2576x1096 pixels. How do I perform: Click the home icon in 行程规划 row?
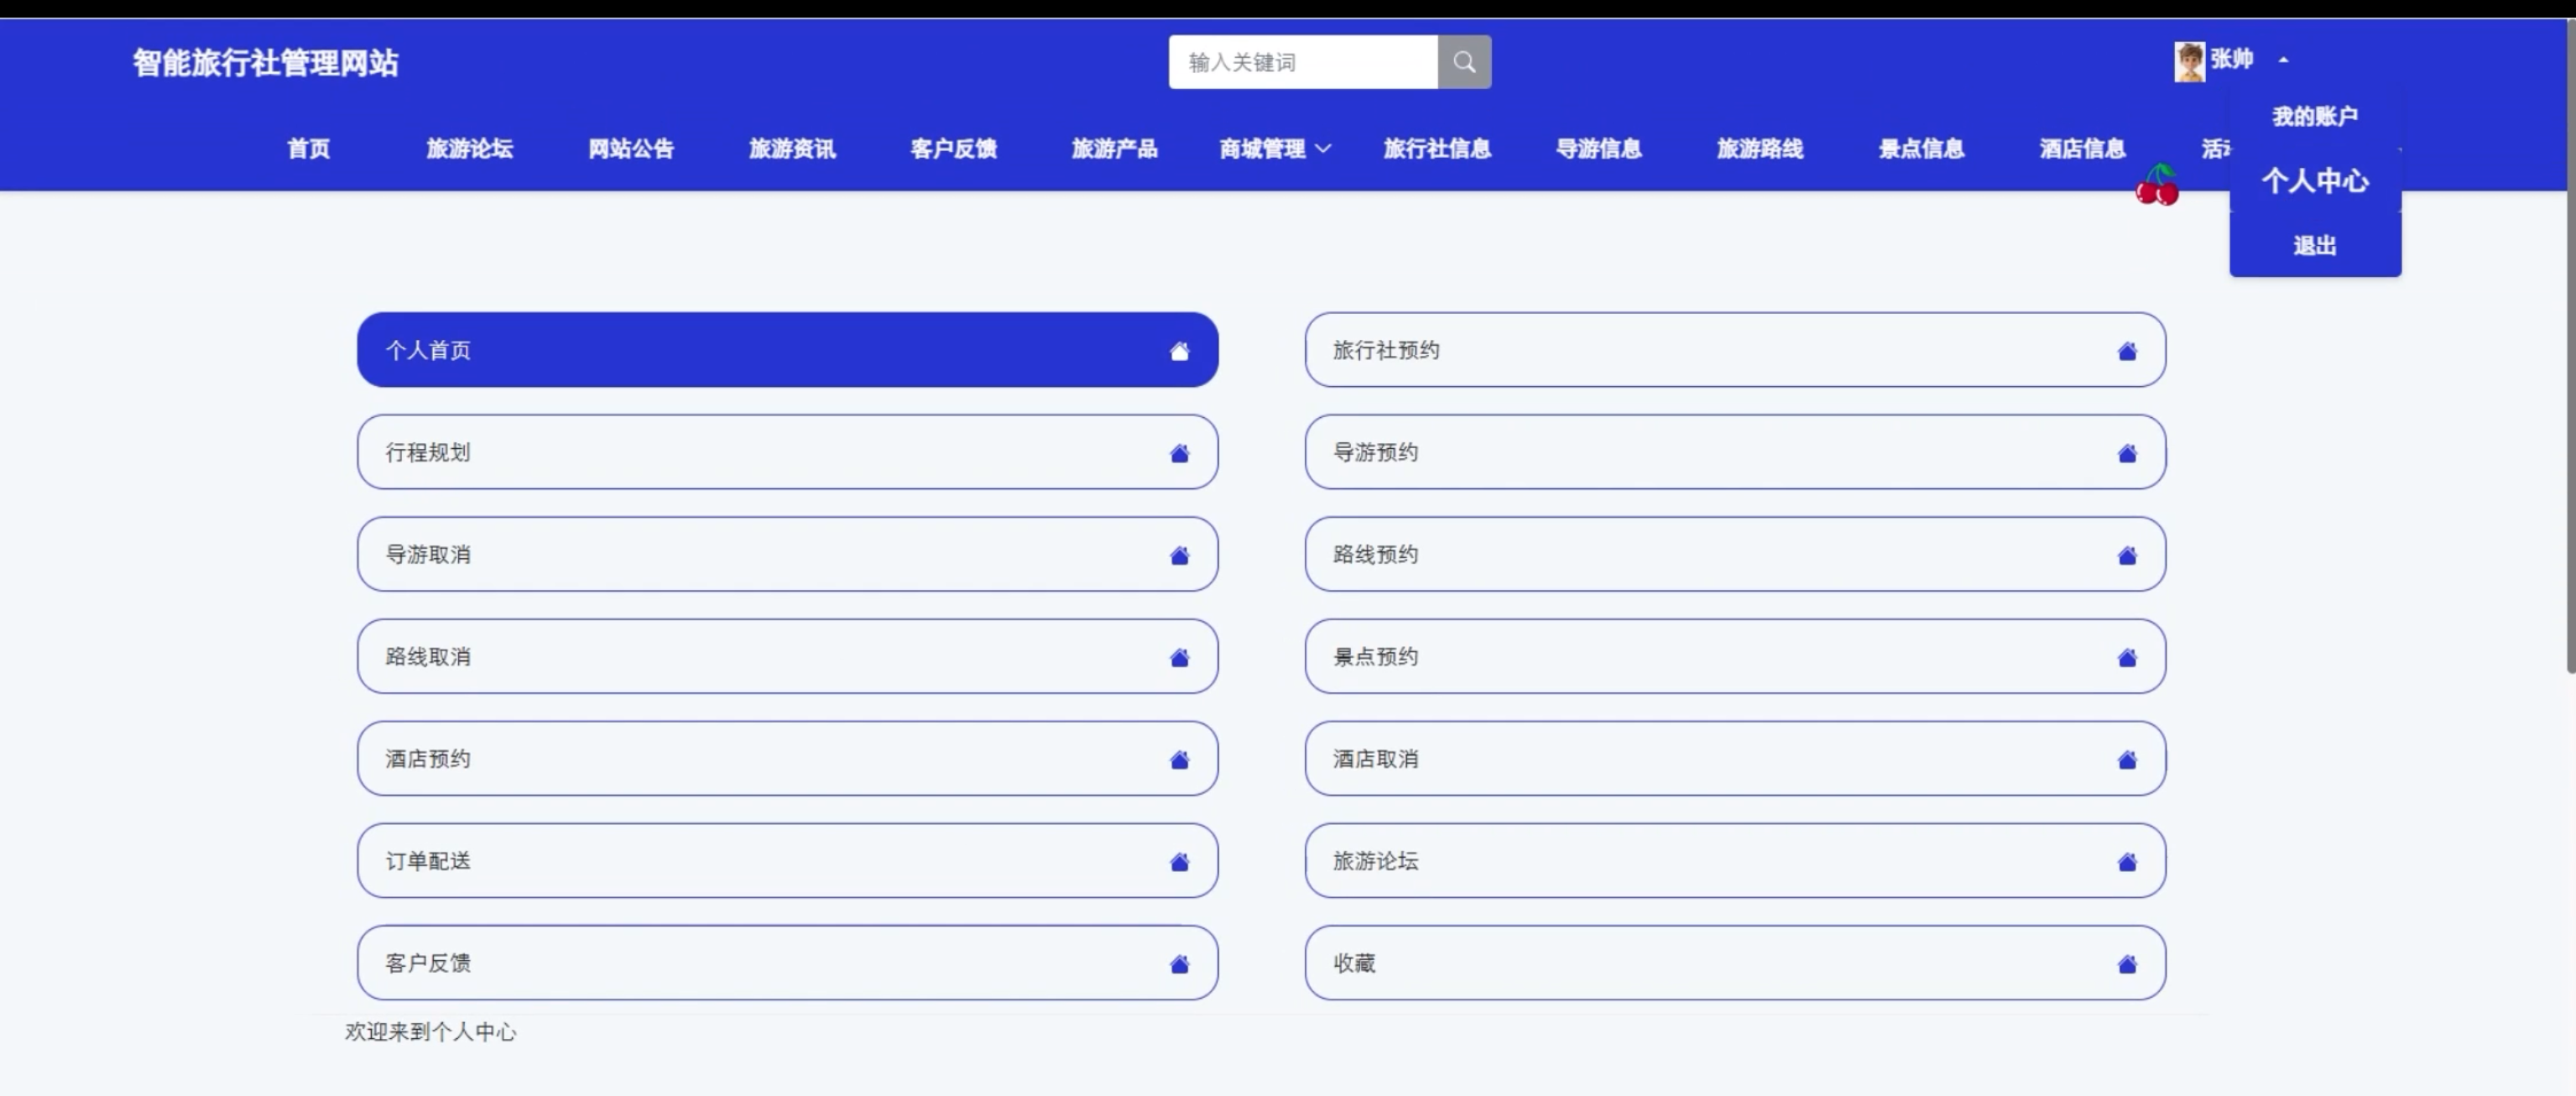(1179, 453)
